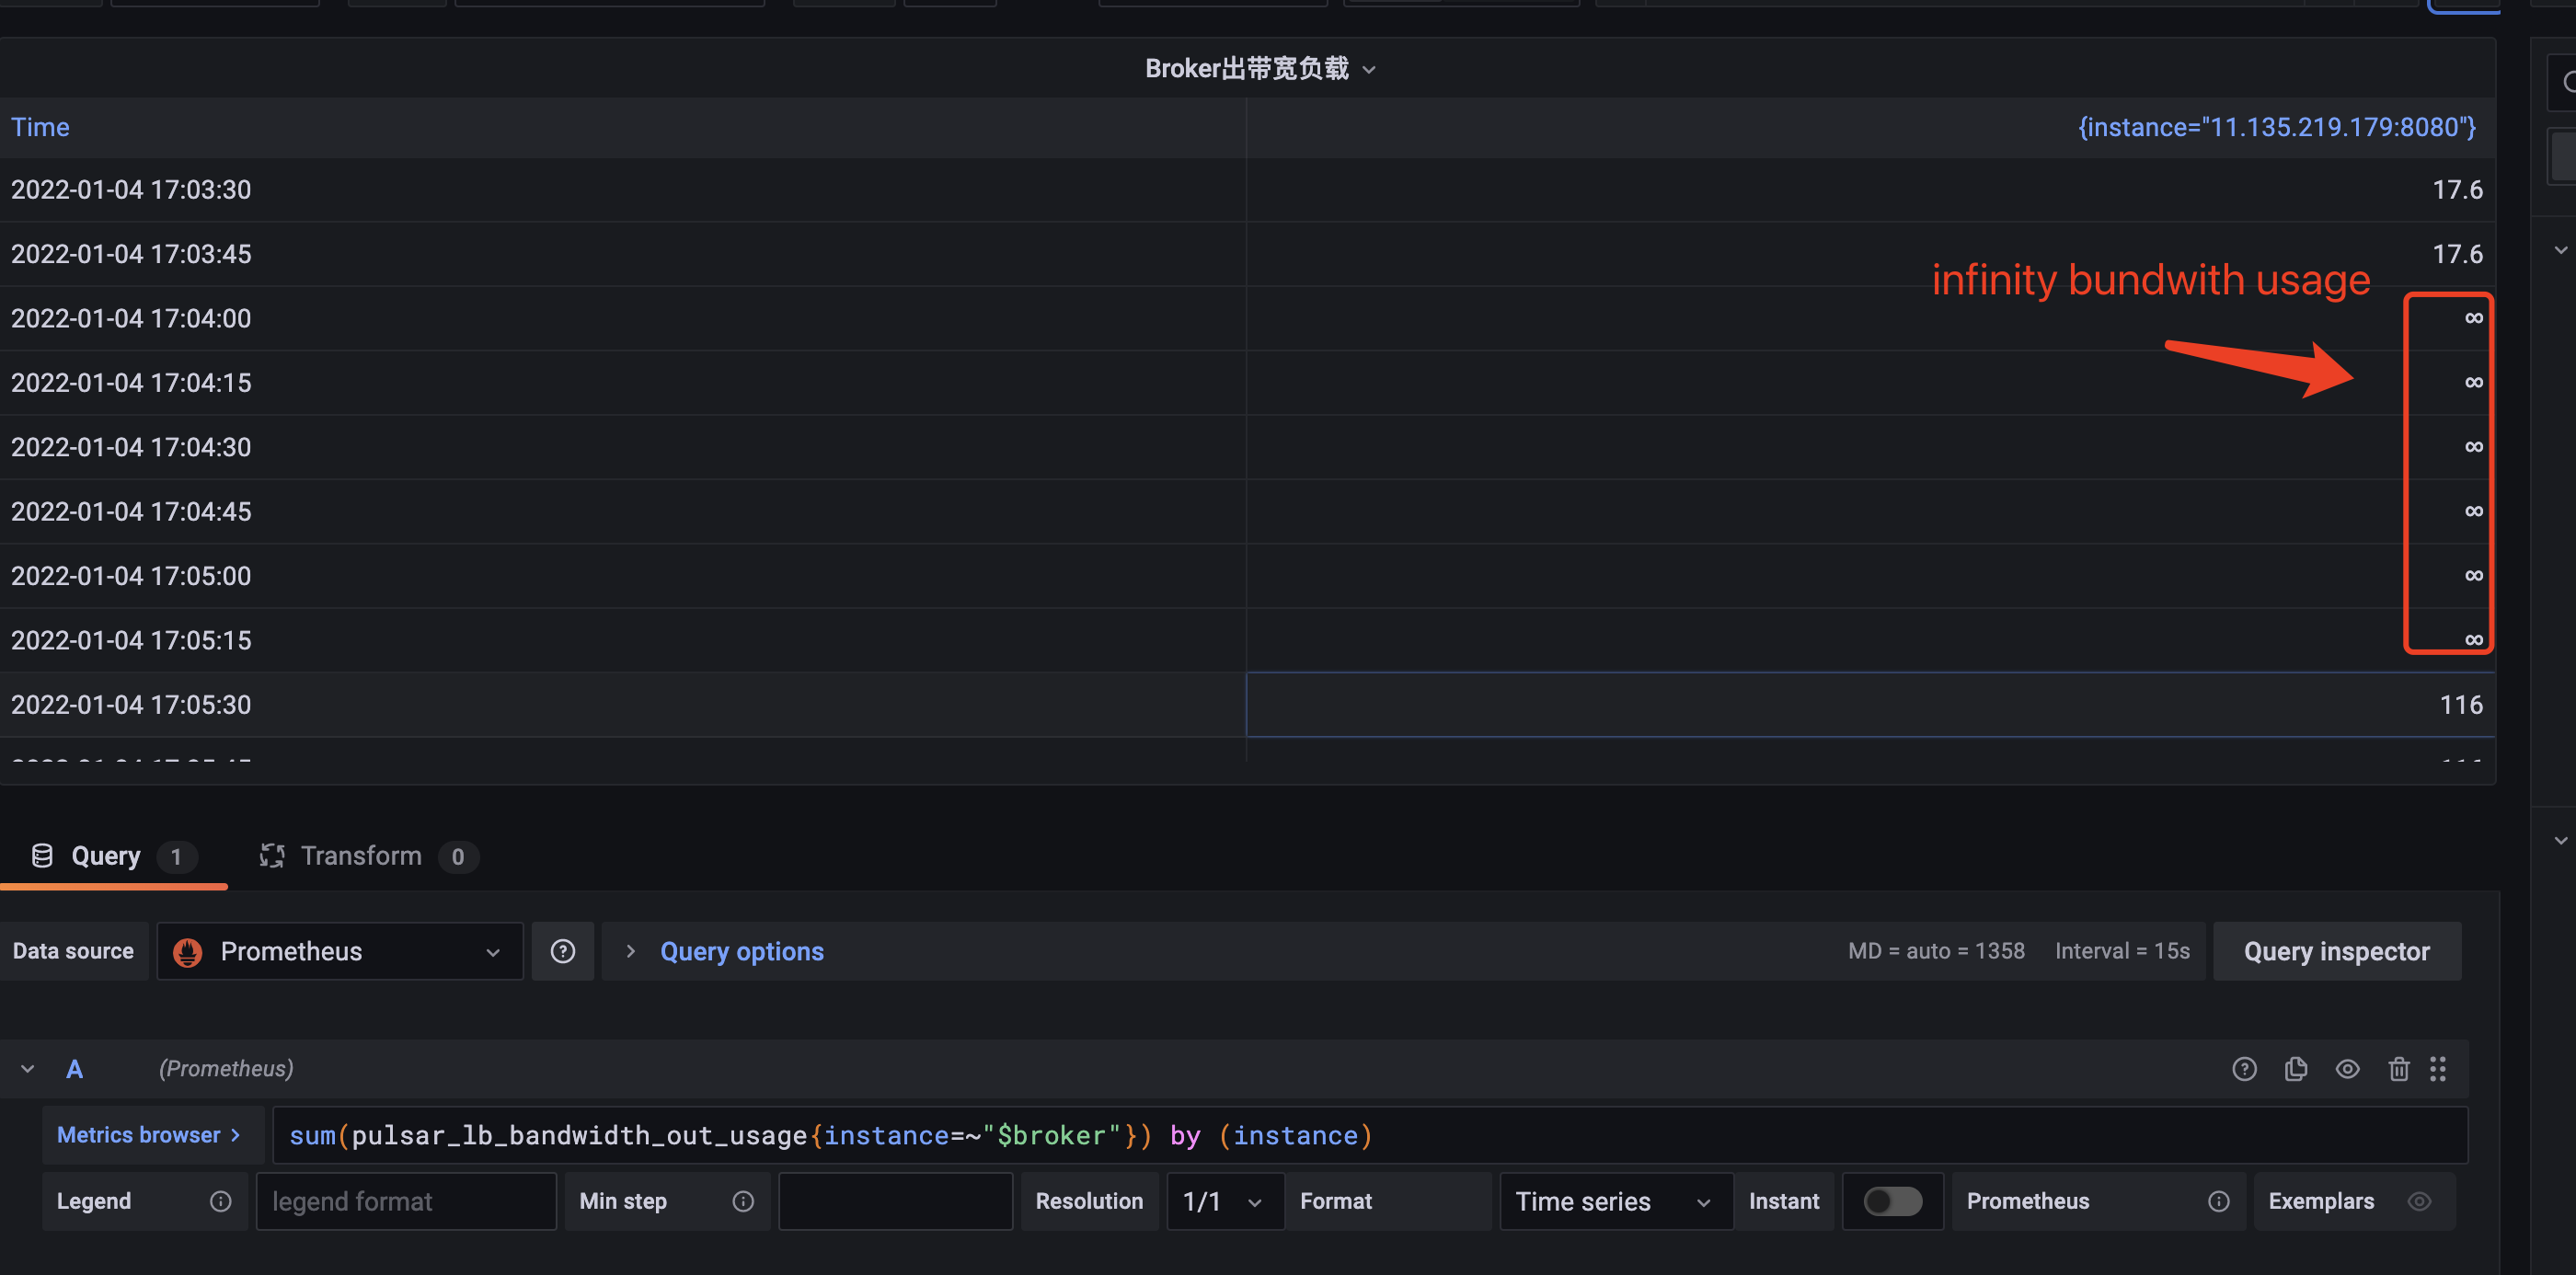Screen dimensions: 2576x1275
Task: Toggle the Exemplars eye icon
Action: pyautogui.click(x=2418, y=1201)
